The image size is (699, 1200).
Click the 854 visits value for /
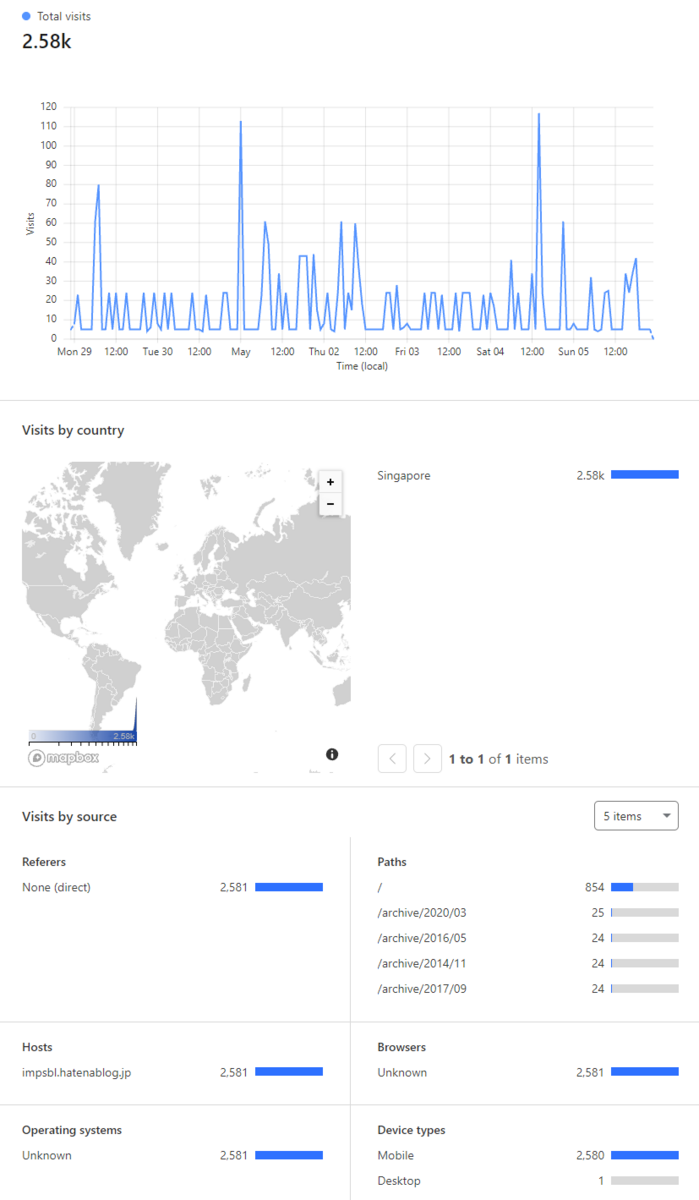pyautogui.click(x=594, y=887)
